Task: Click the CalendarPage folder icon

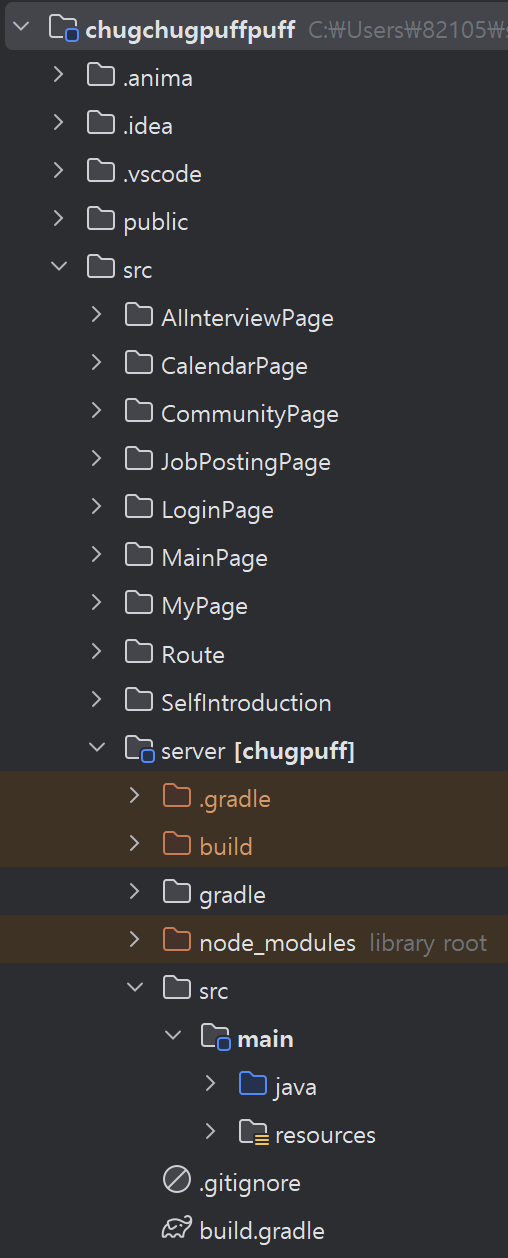Action: 139,364
